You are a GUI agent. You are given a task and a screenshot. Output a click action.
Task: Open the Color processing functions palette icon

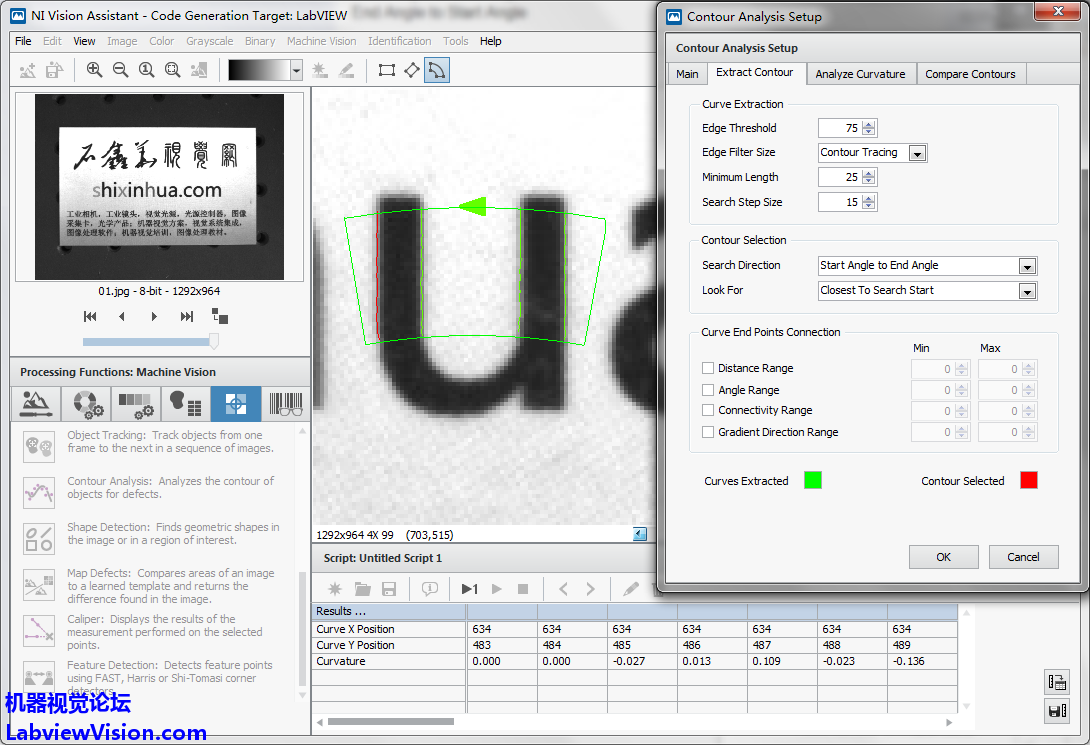[85, 404]
